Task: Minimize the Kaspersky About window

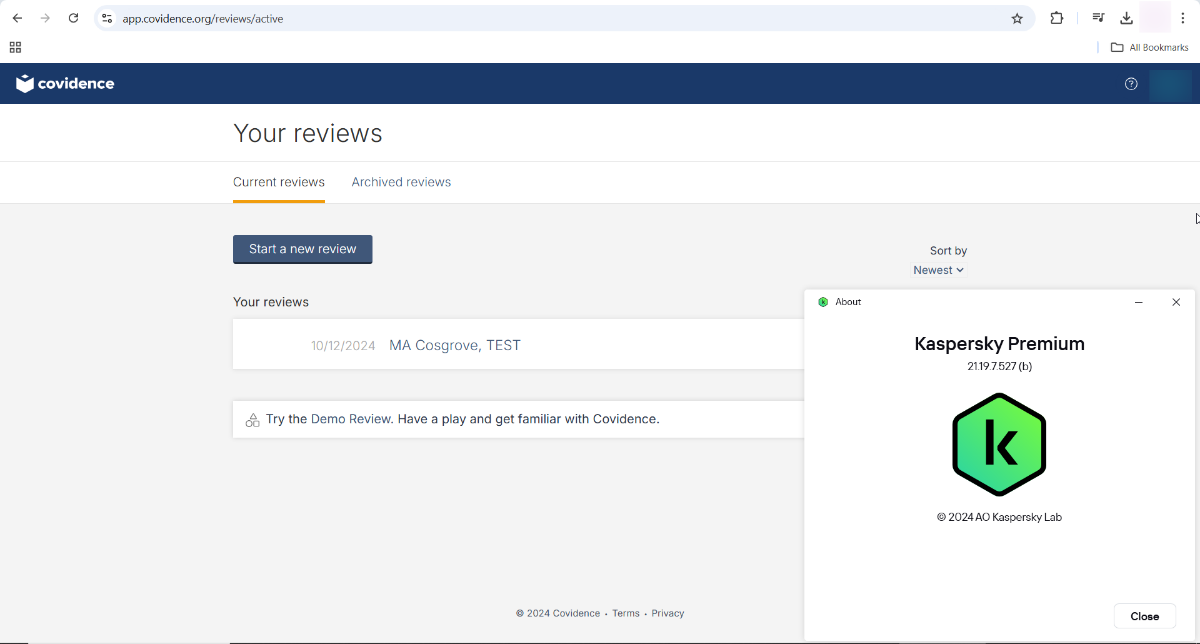Action: [x=1138, y=302]
